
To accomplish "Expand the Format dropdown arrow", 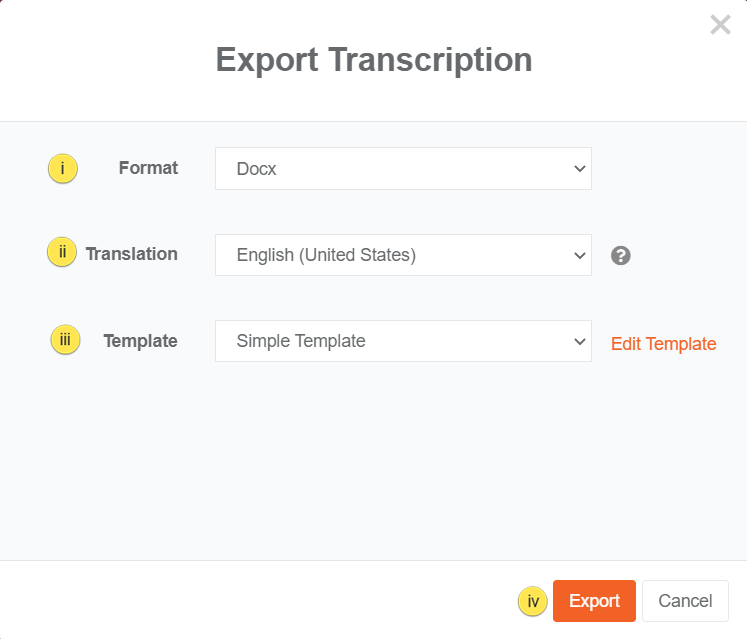I will tap(579, 169).
